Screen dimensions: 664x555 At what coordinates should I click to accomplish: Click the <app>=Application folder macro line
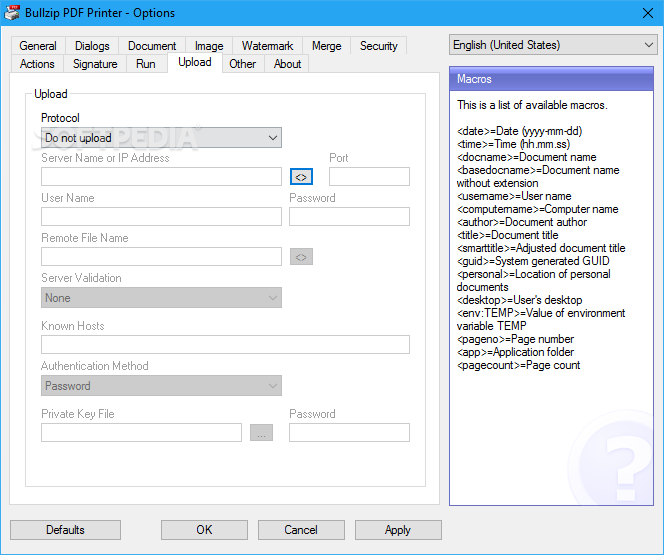(x=515, y=352)
